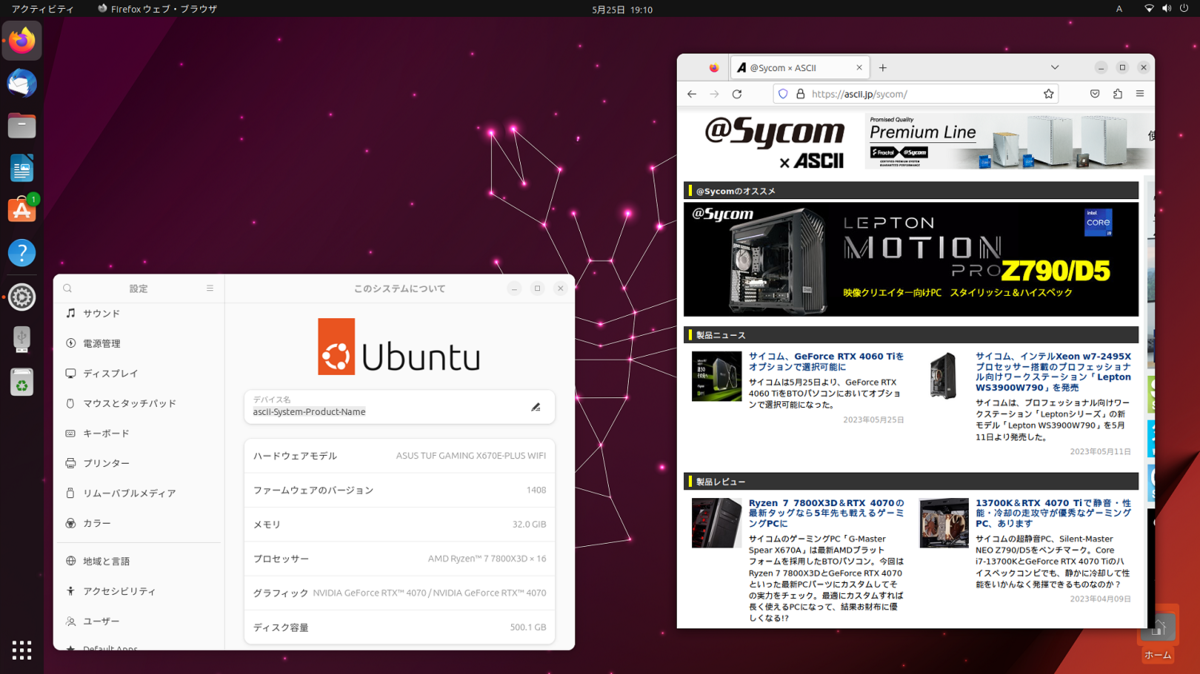This screenshot has width=1200, height=674.
Task: Select サウンド in the Settings sidebar
Action: click(139, 313)
